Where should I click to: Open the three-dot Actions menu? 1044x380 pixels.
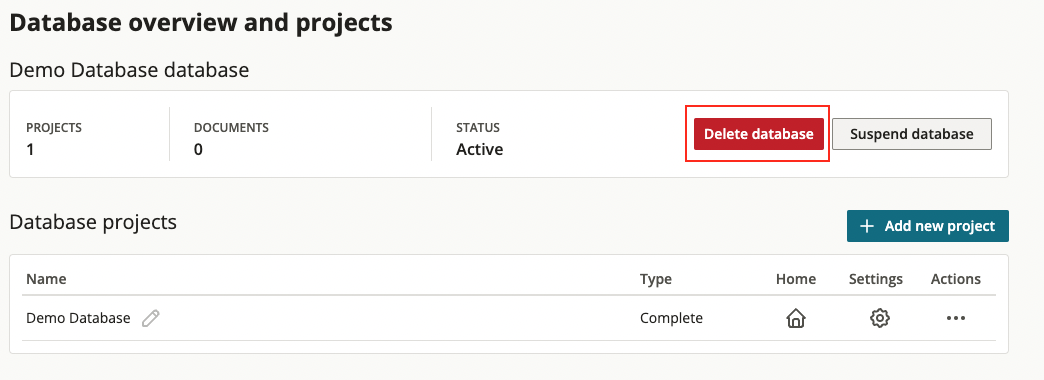(x=955, y=318)
